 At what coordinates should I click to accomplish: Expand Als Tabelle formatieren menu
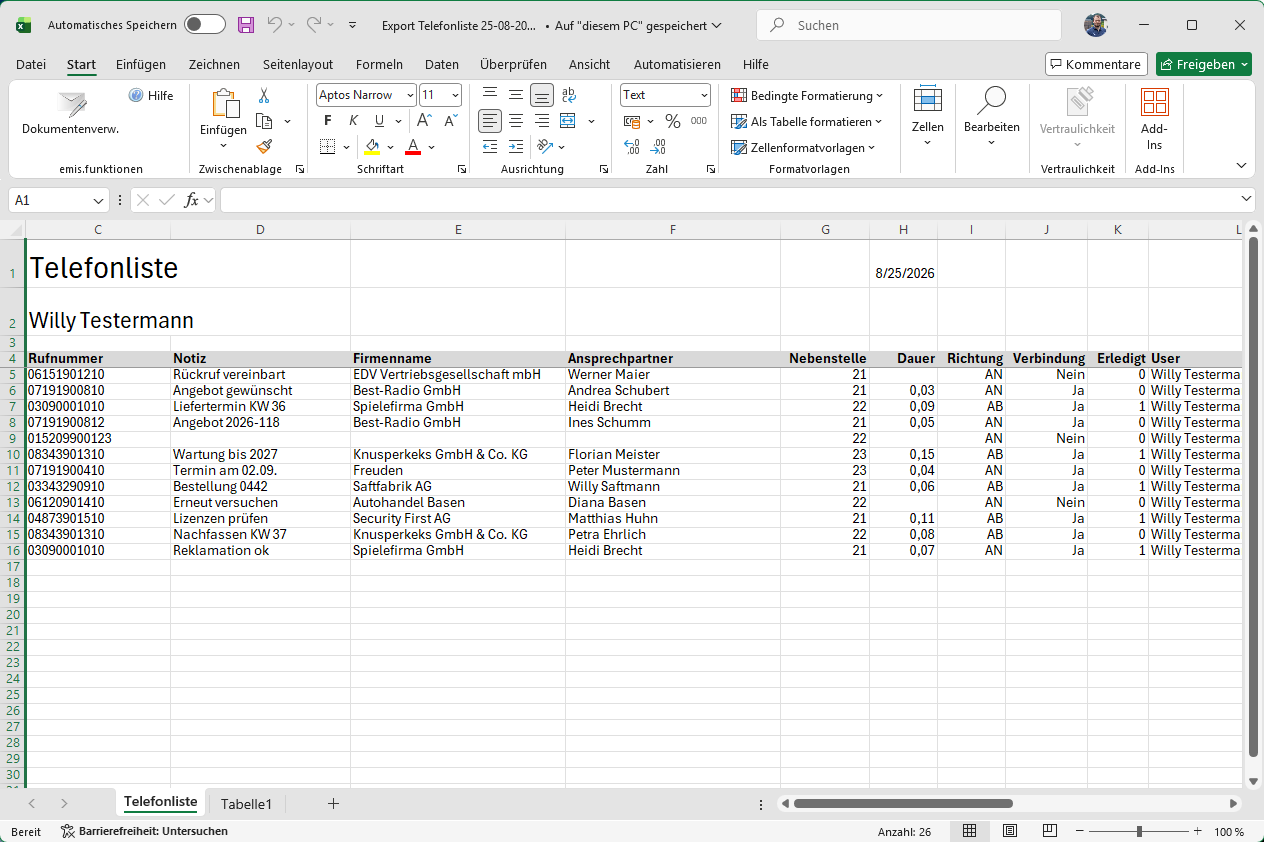pyautogui.click(x=806, y=122)
